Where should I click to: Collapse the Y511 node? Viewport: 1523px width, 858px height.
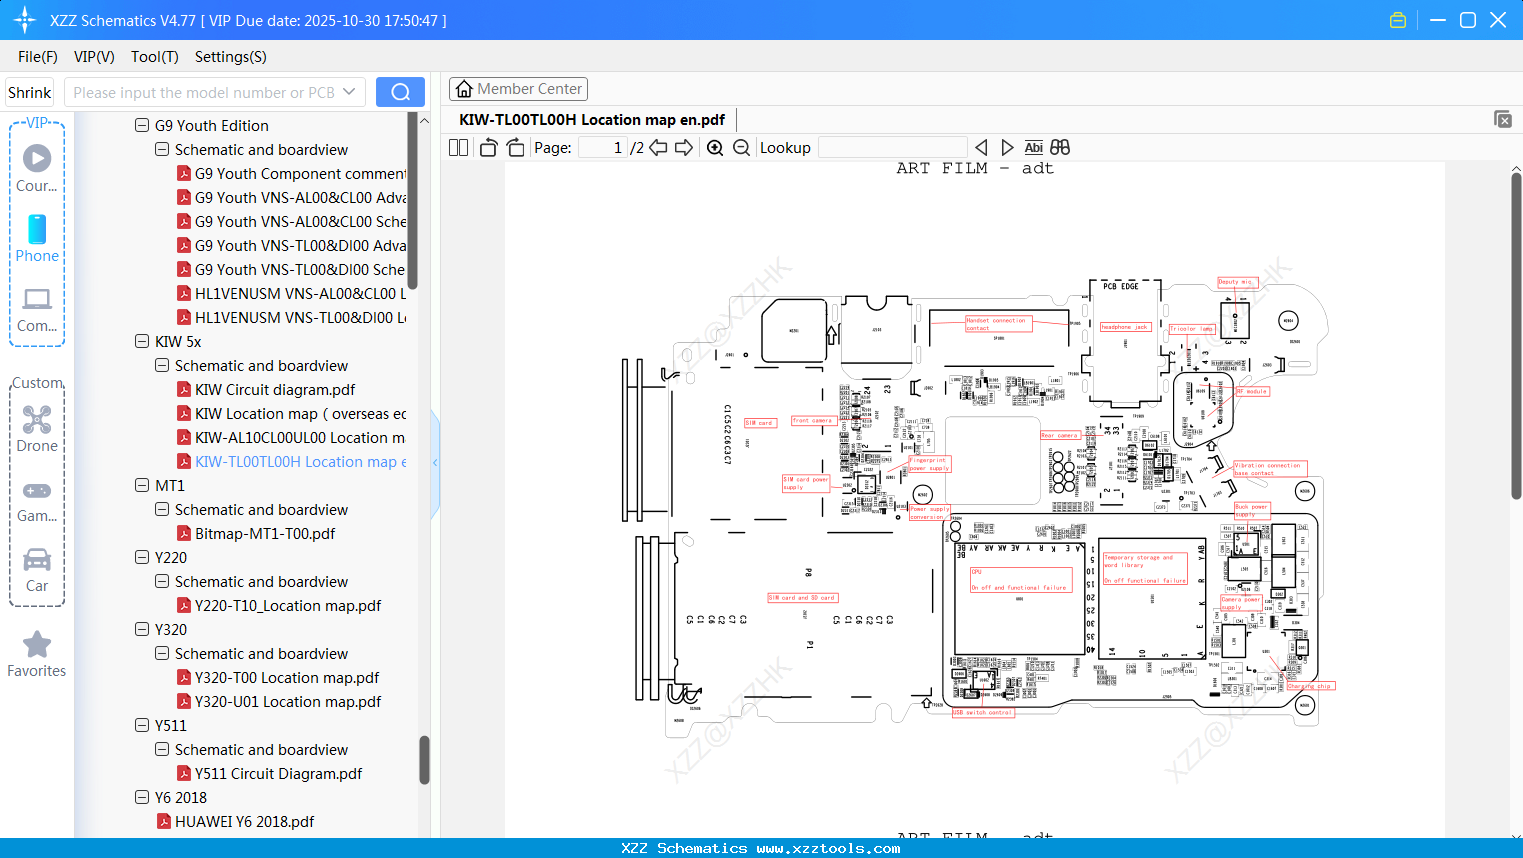pos(142,726)
